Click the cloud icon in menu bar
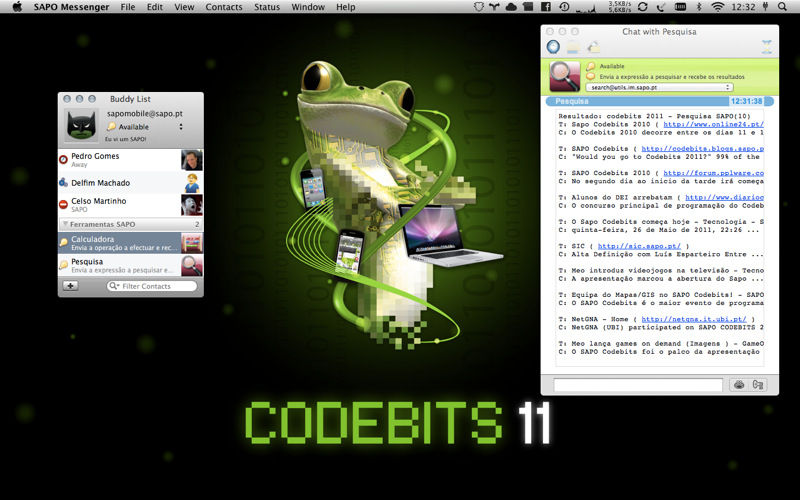800x500 pixels. [511, 7]
